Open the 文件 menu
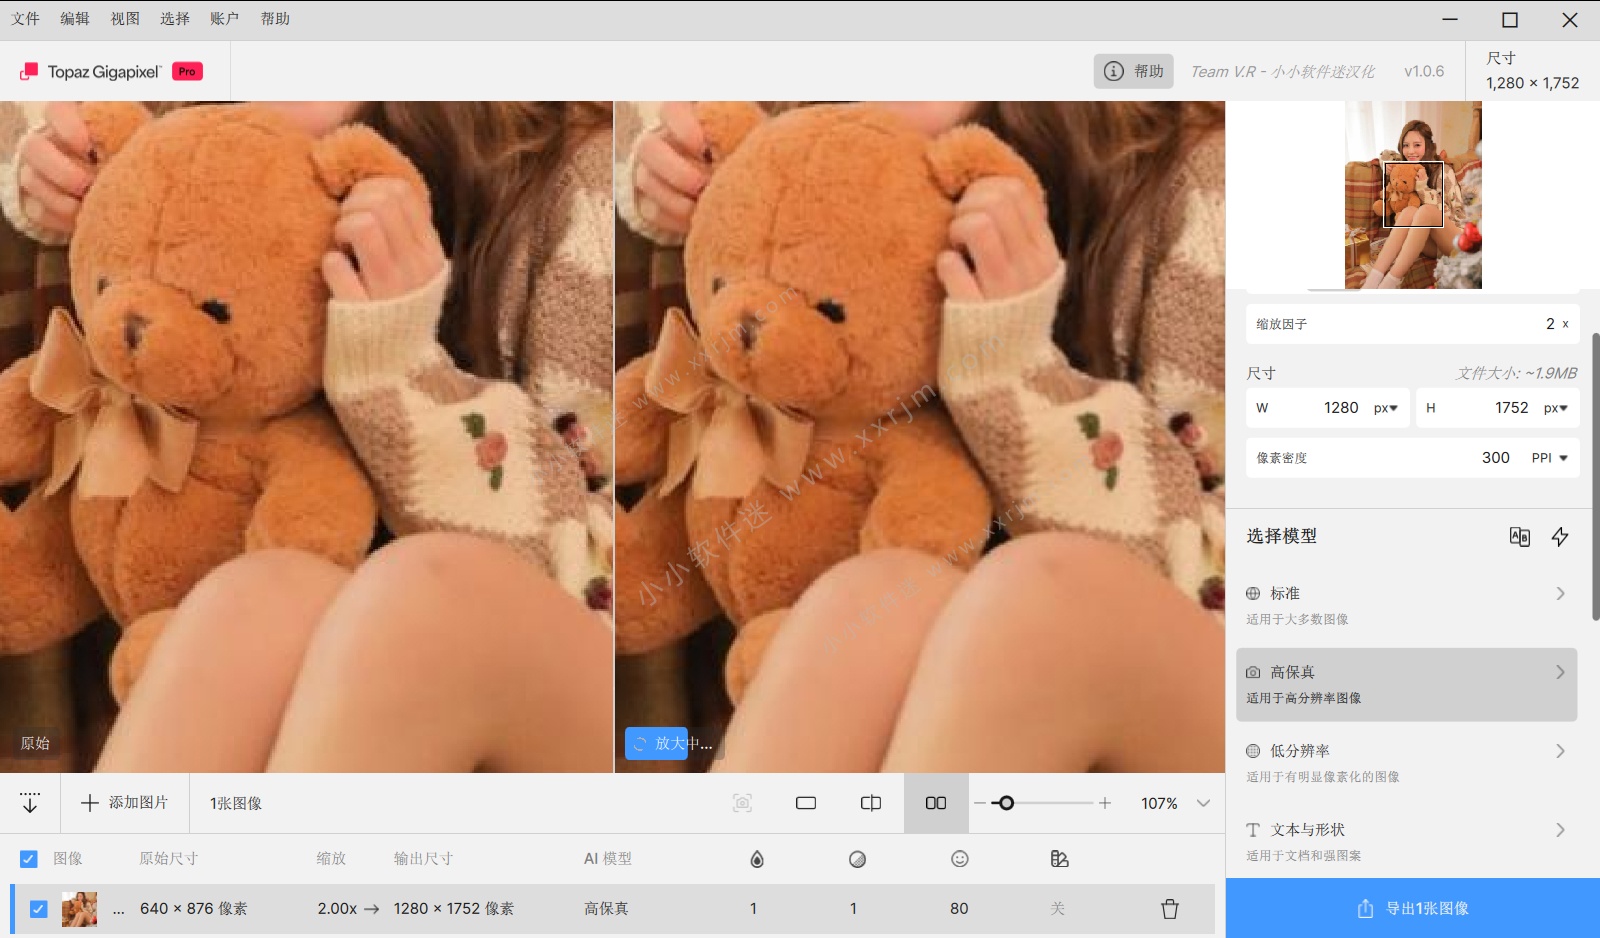Screen dimensions: 1600x938 click(25, 18)
